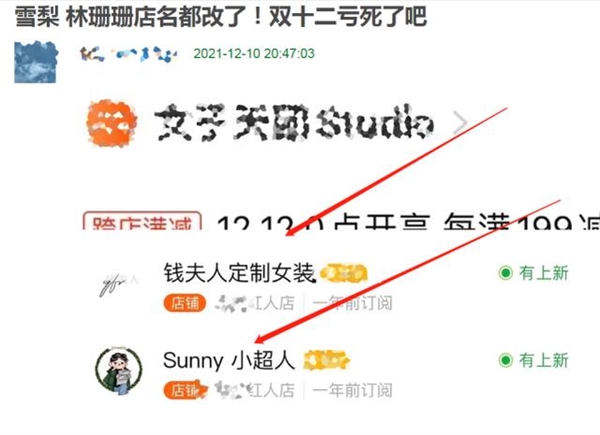Image resolution: width=600 pixels, height=435 pixels.
Task: Click the blurred poster username
Action: coord(128,54)
